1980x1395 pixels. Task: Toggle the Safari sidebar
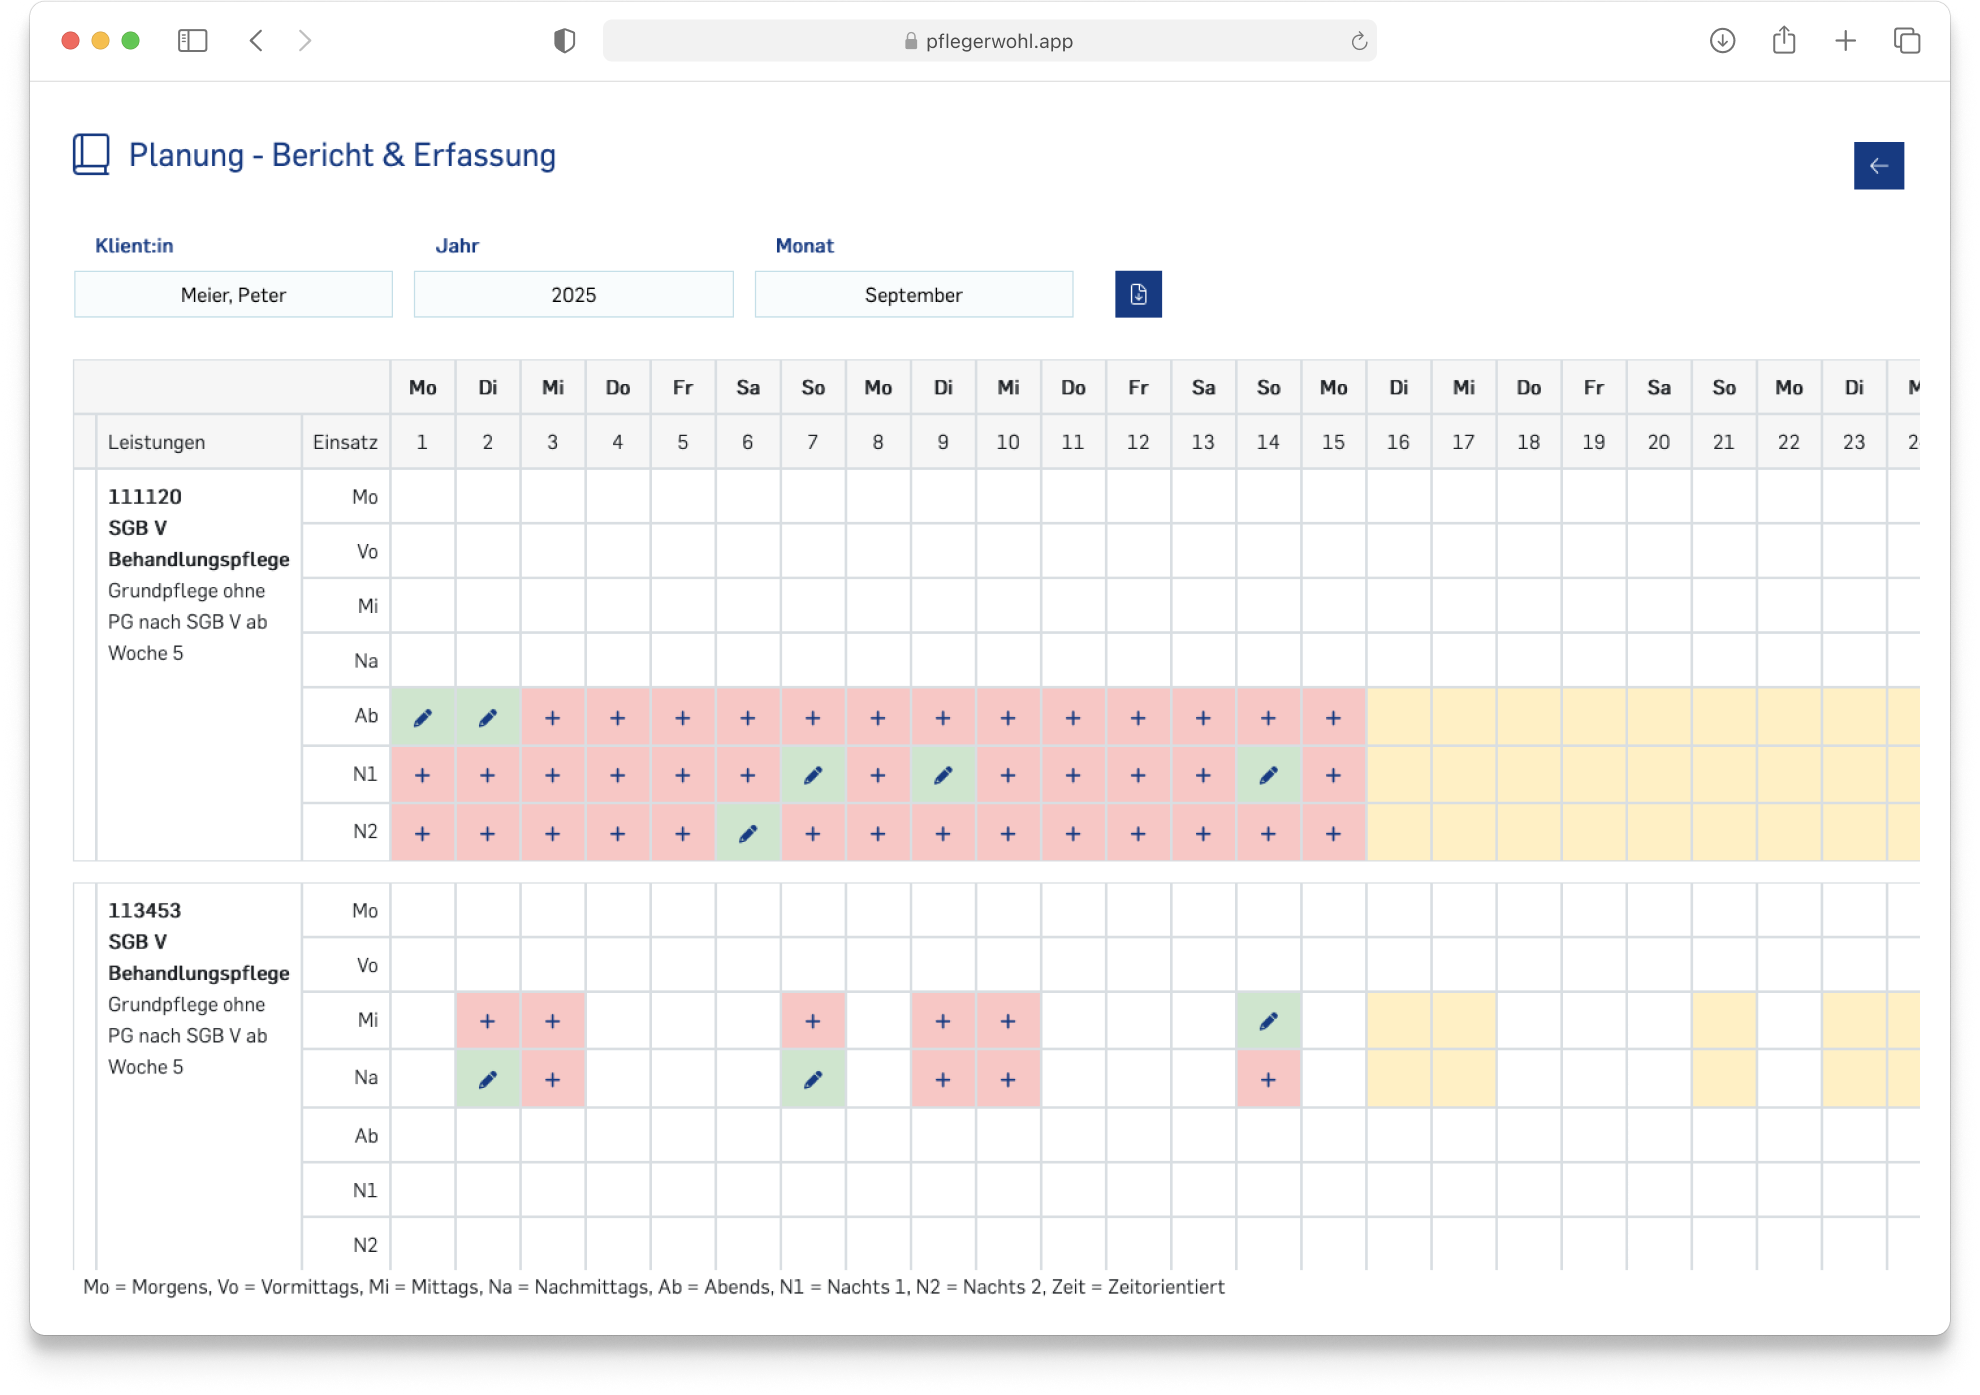coord(192,41)
